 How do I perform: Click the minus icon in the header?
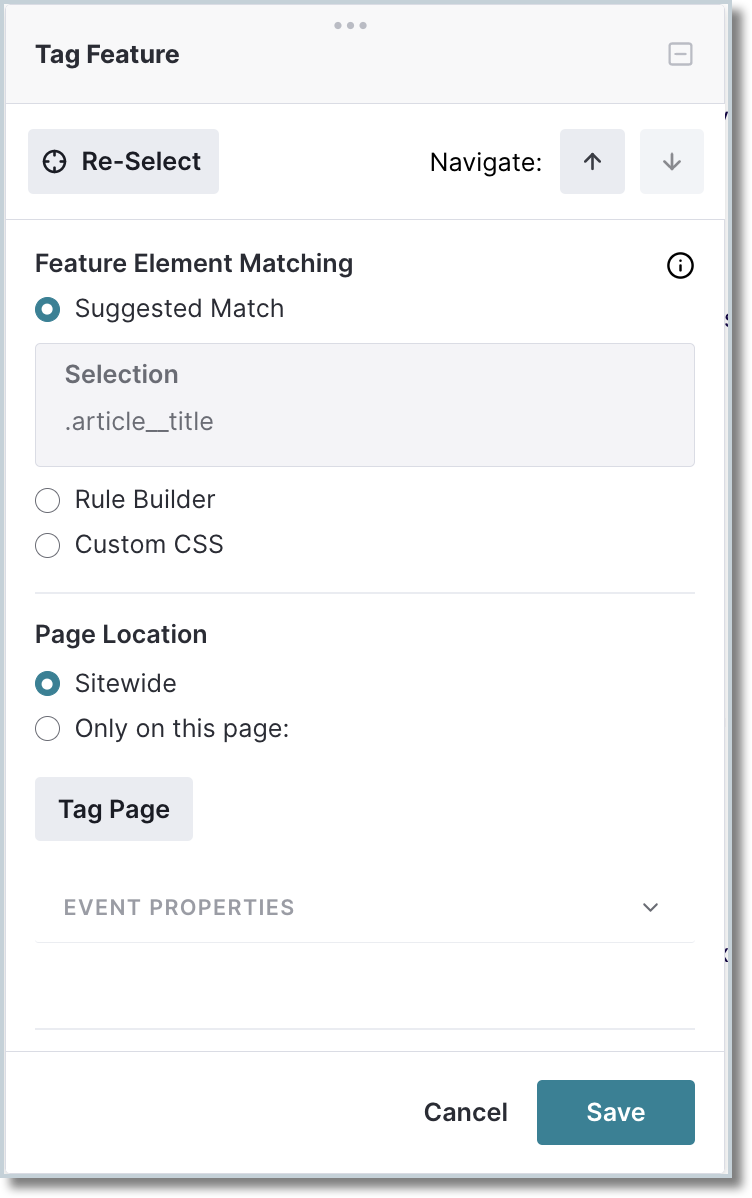tap(680, 54)
